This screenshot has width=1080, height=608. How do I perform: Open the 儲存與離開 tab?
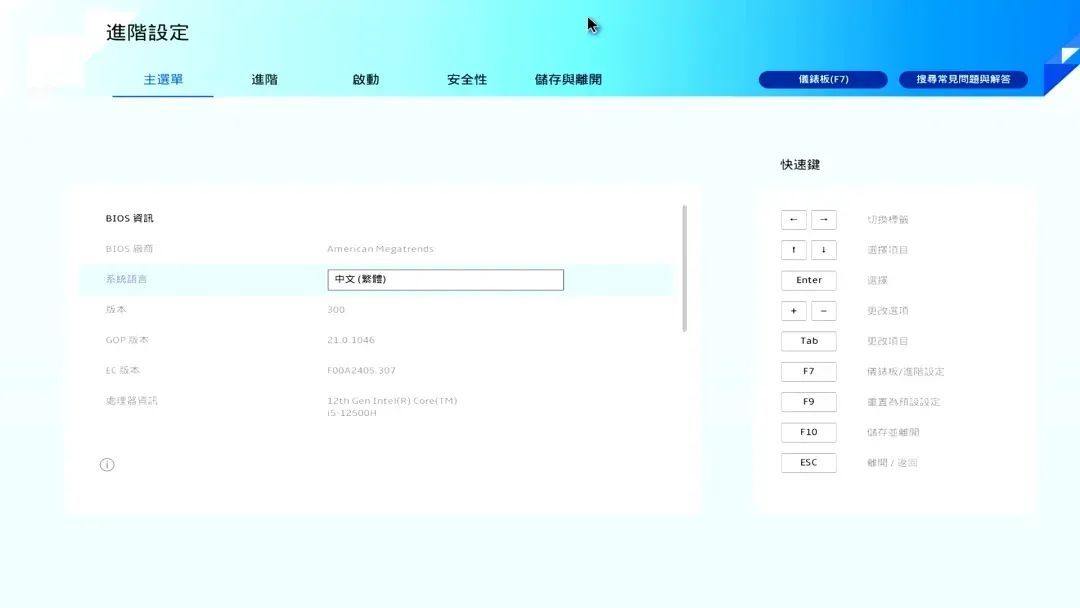[x=567, y=79]
